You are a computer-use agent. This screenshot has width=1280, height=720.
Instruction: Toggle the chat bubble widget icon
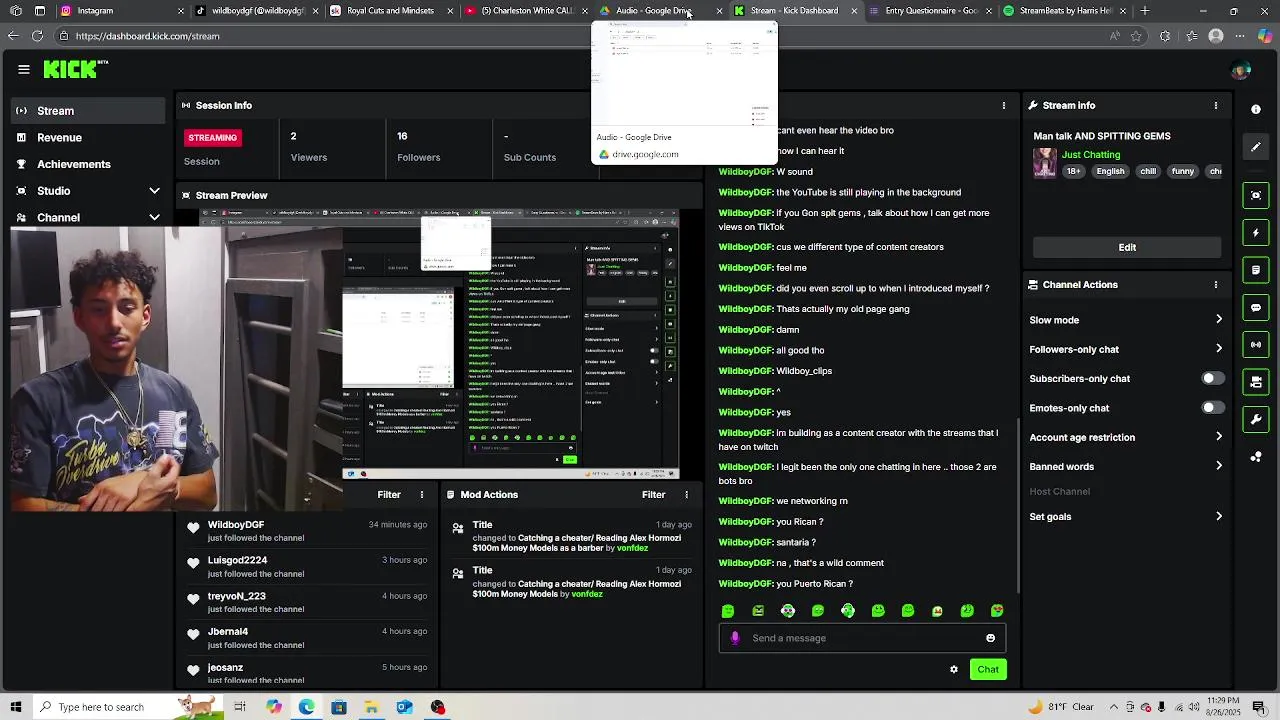tap(1256, 307)
